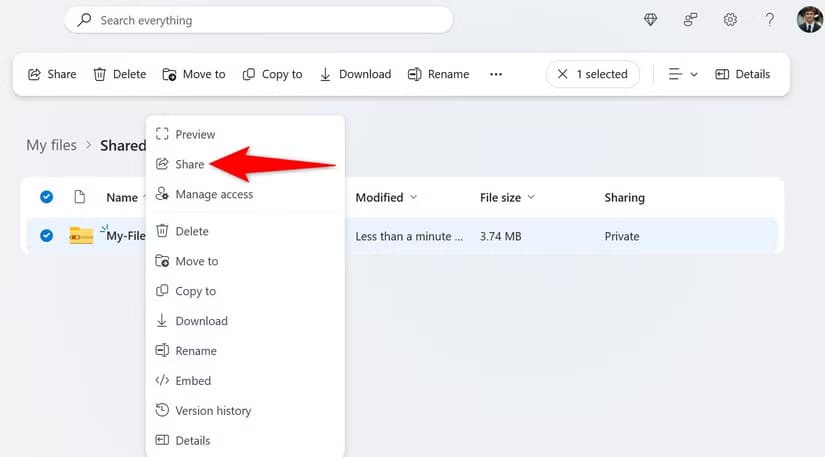Uncheck the My-File row checkbox

(x=46, y=236)
